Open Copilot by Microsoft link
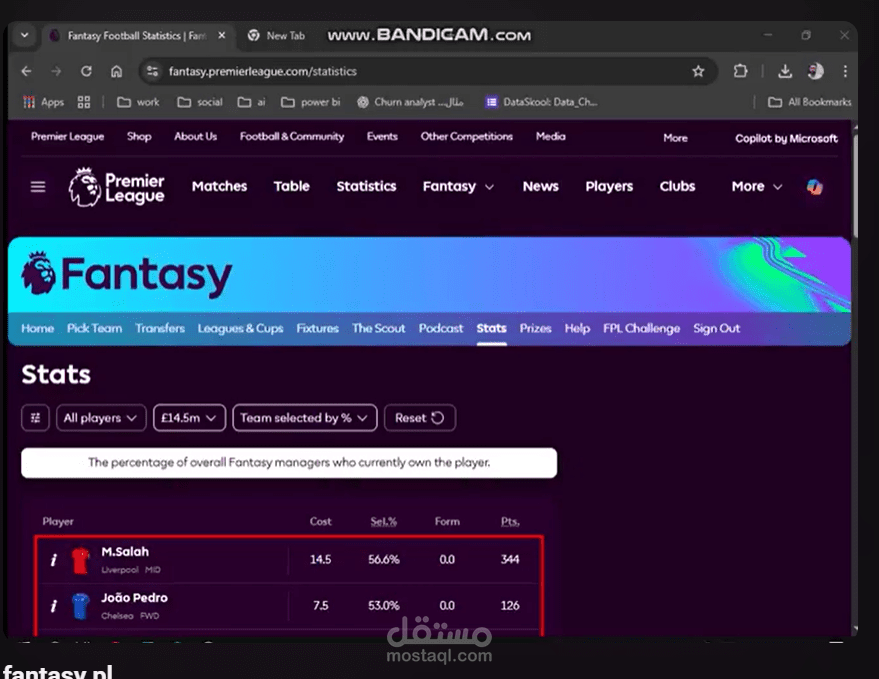The height and width of the screenshot is (679, 879). [x=787, y=138]
